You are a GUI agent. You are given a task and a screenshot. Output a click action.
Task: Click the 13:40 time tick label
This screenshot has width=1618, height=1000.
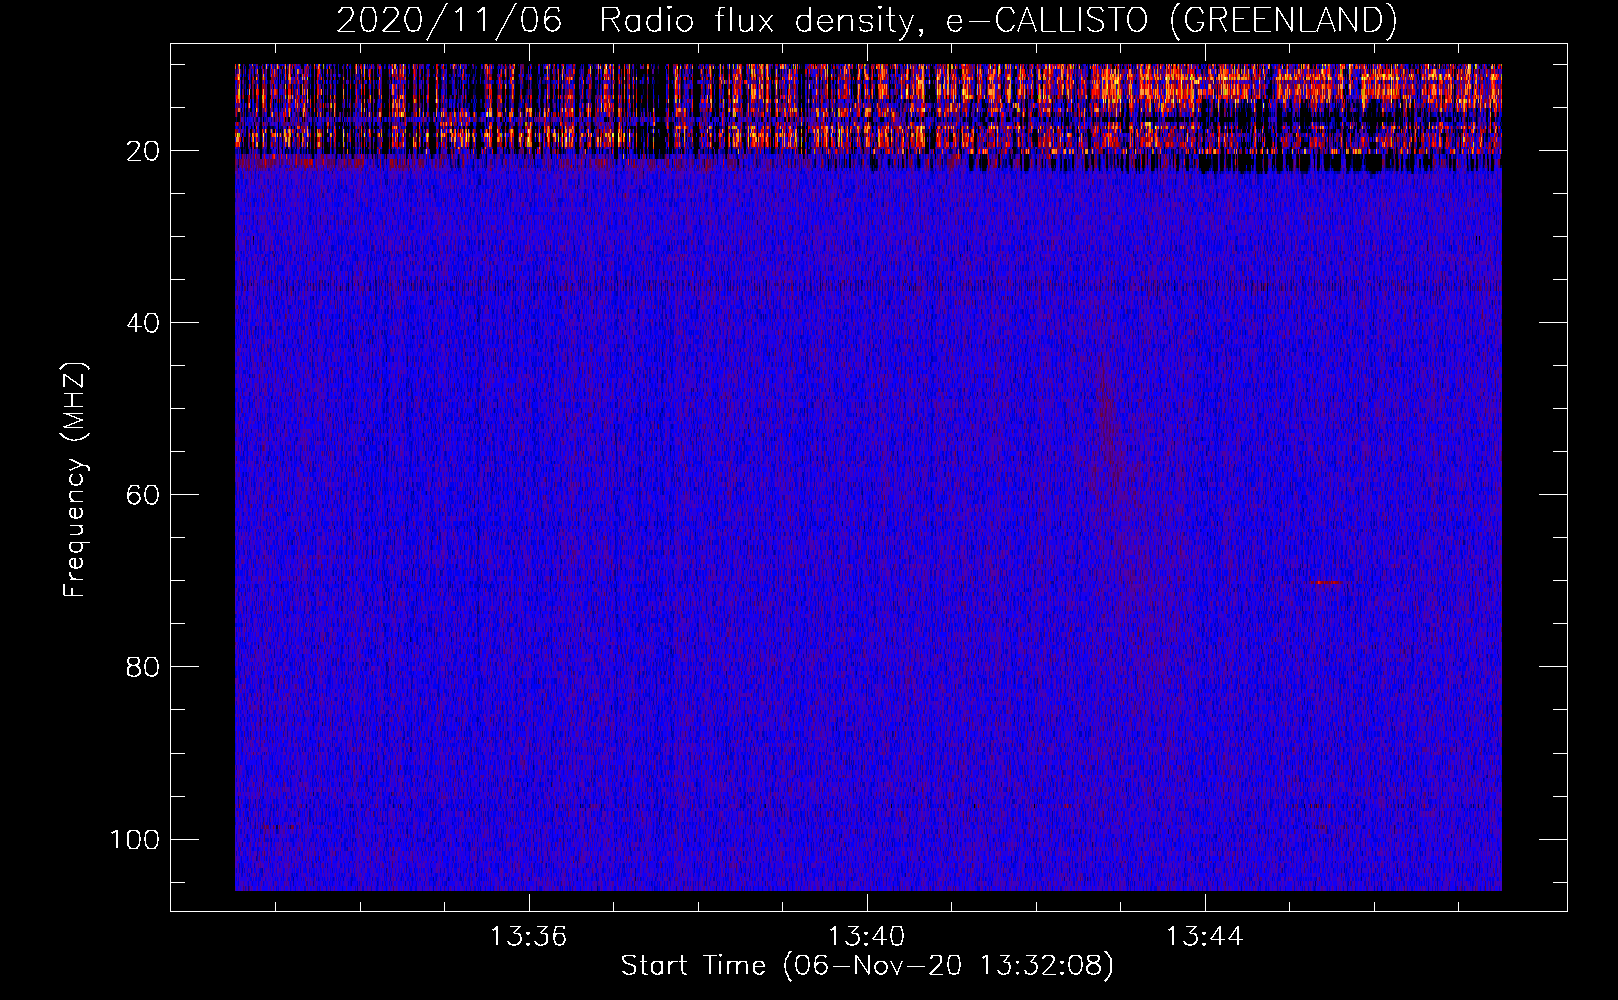coord(866,936)
